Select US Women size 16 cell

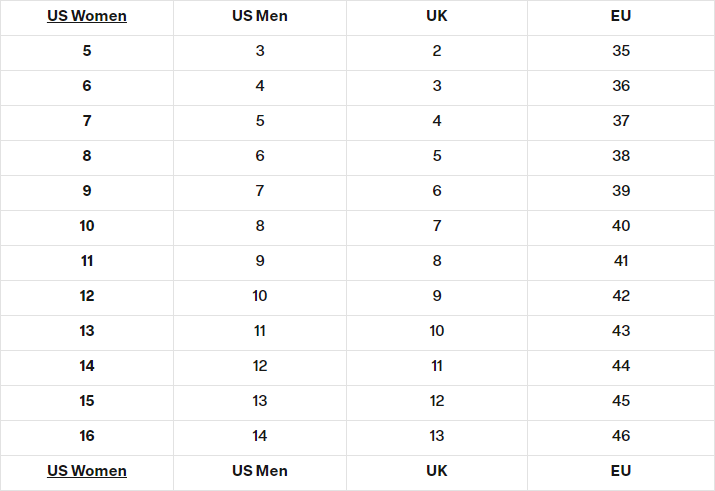click(x=87, y=436)
